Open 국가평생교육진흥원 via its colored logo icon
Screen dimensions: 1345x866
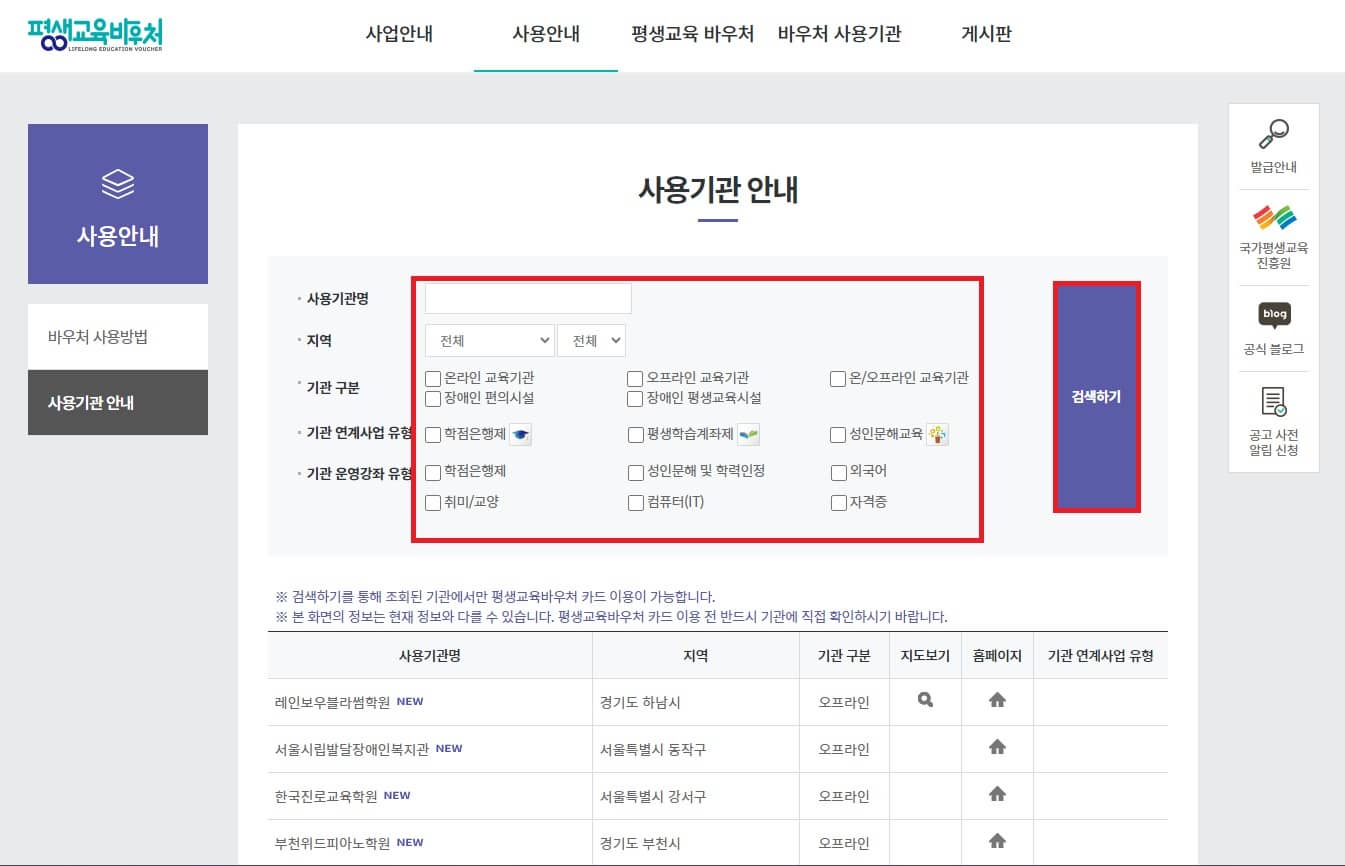tap(1273, 215)
